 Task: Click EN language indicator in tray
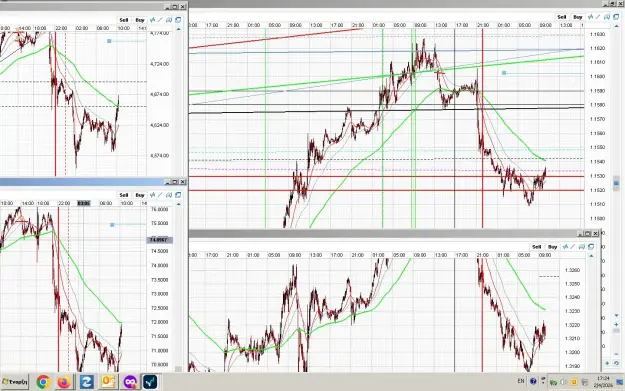[x=521, y=381]
